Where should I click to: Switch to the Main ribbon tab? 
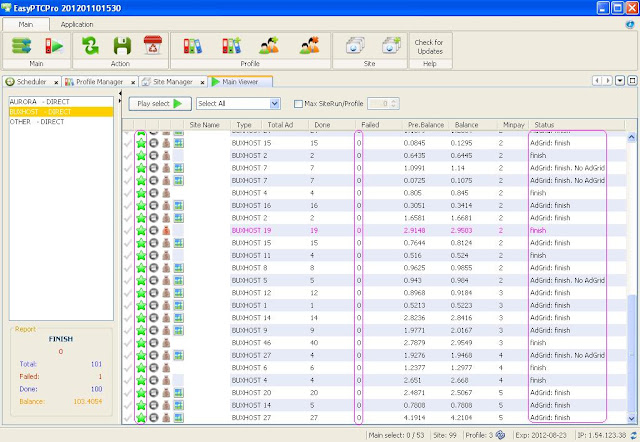[26, 24]
